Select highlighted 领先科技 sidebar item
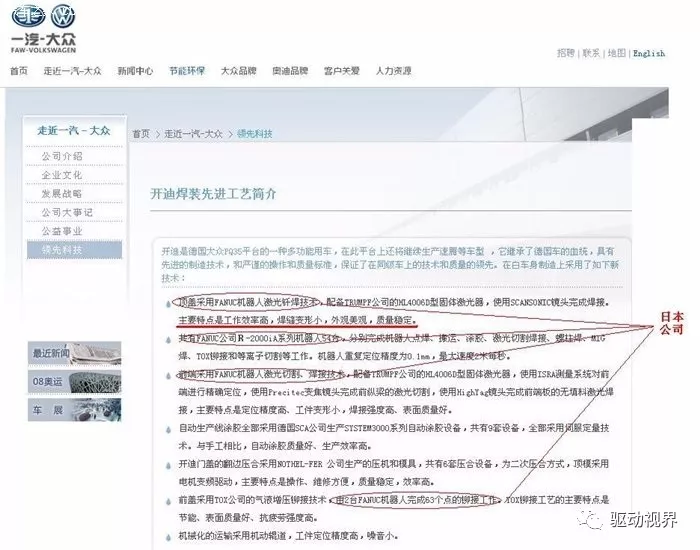Image resolution: width=700 pixels, height=550 pixels. tap(62, 249)
